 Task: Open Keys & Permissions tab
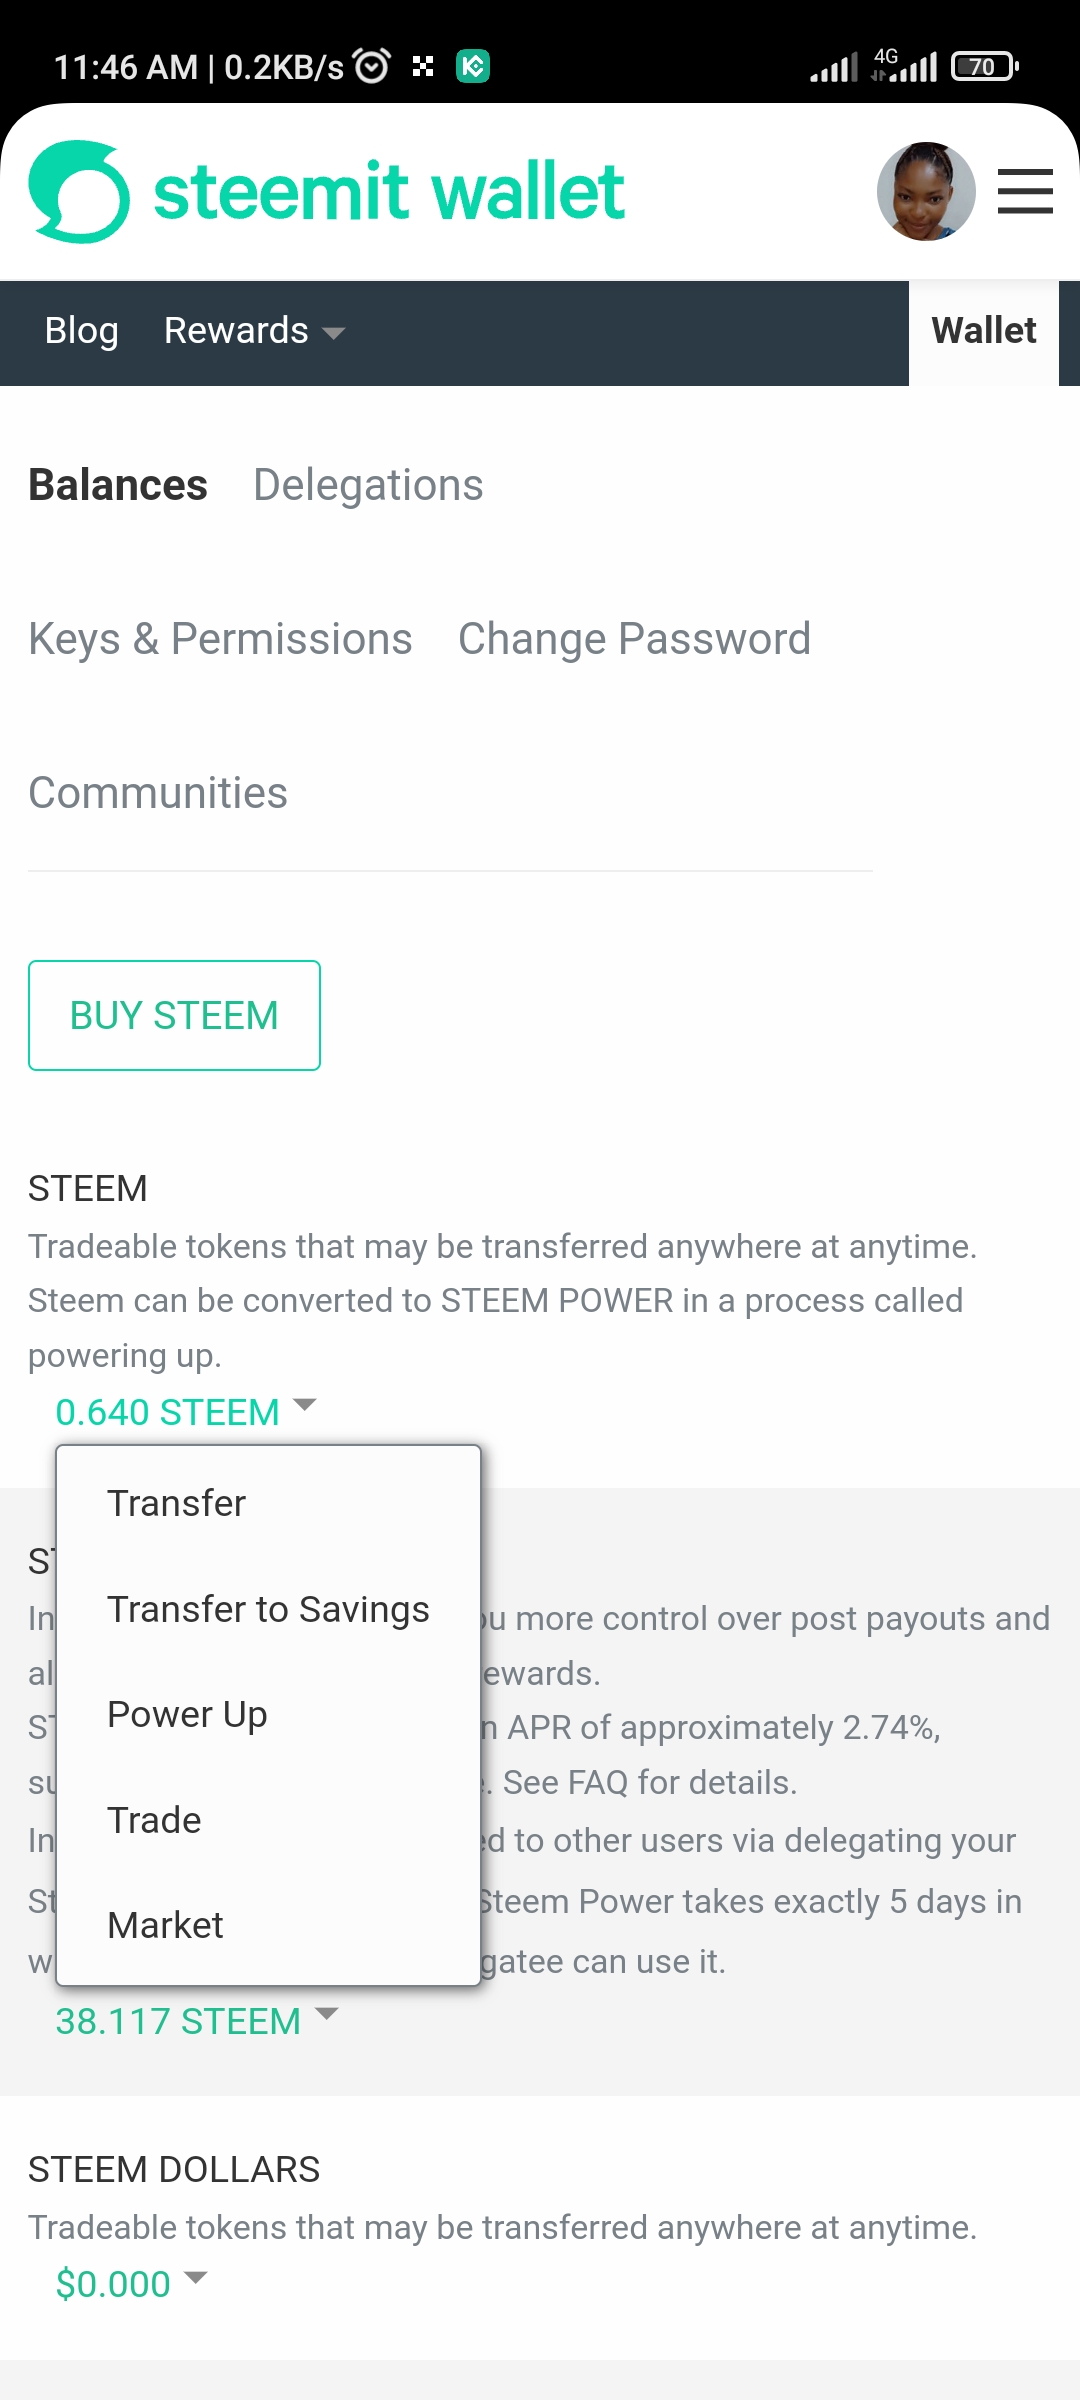coord(220,639)
